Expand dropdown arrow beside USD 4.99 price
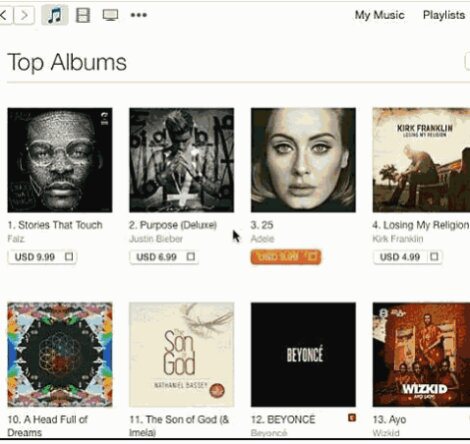 434,257
